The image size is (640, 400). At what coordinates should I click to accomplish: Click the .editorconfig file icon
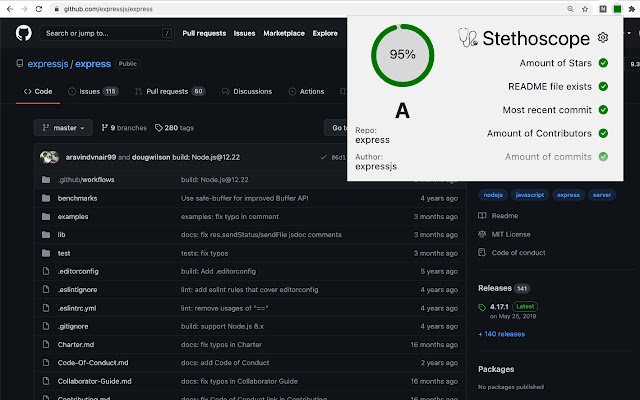coord(46,271)
